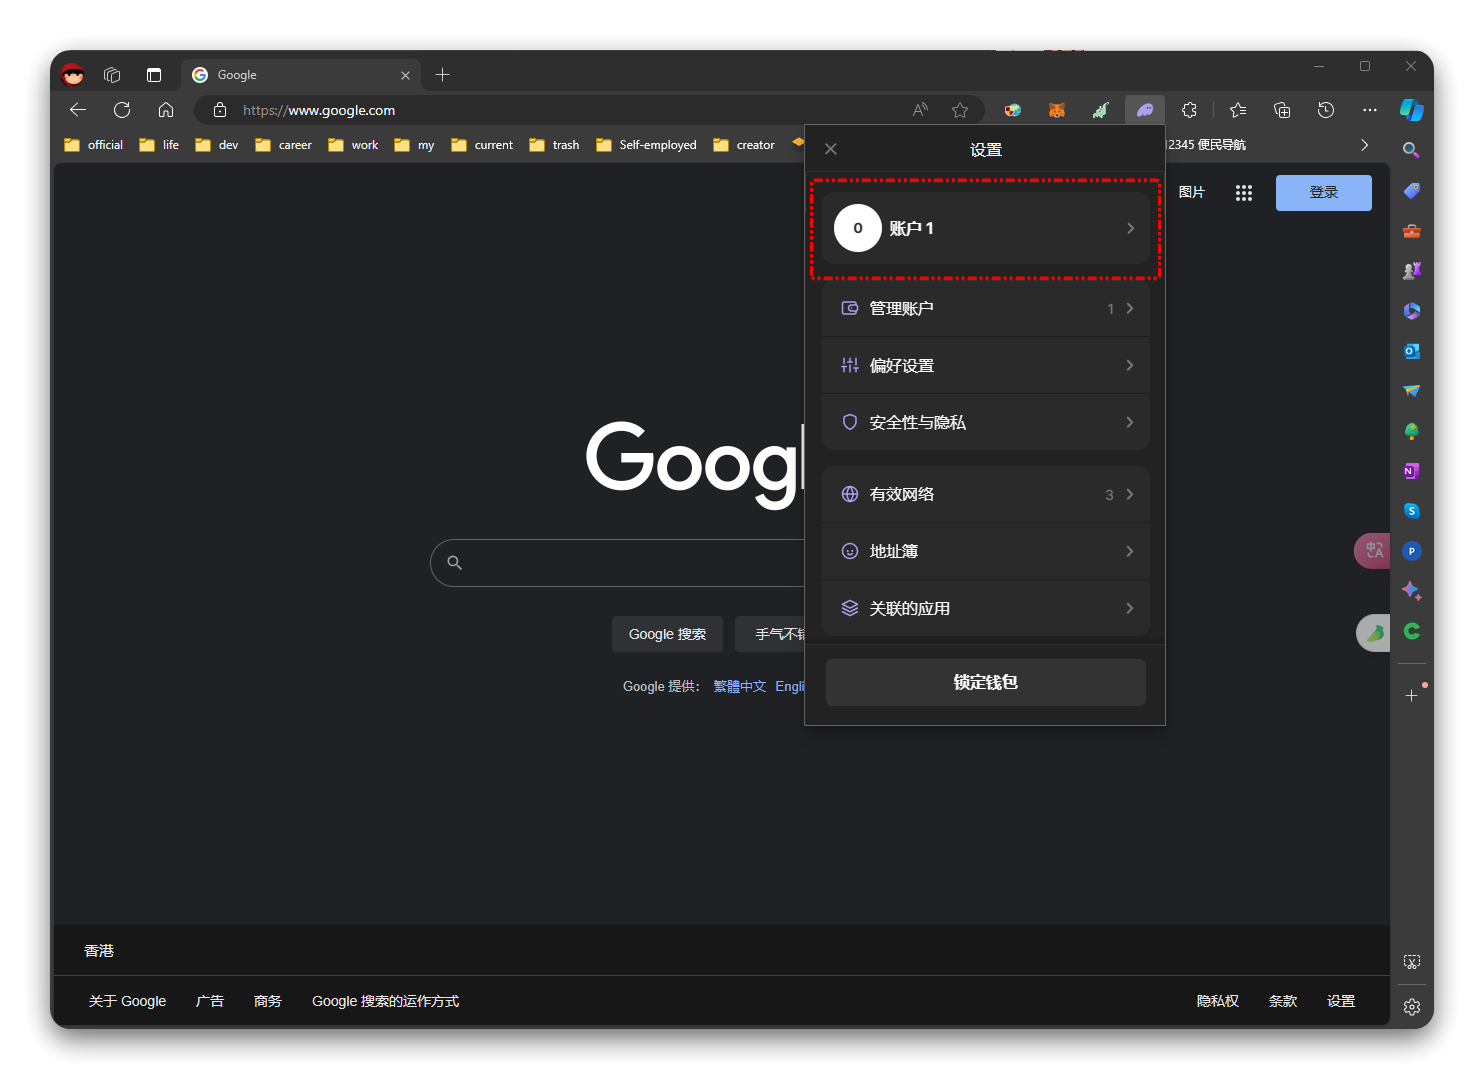1484x1079 pixels.
Task: Click the 锁定钱包 lock wallet button
Action: point(985,682)
